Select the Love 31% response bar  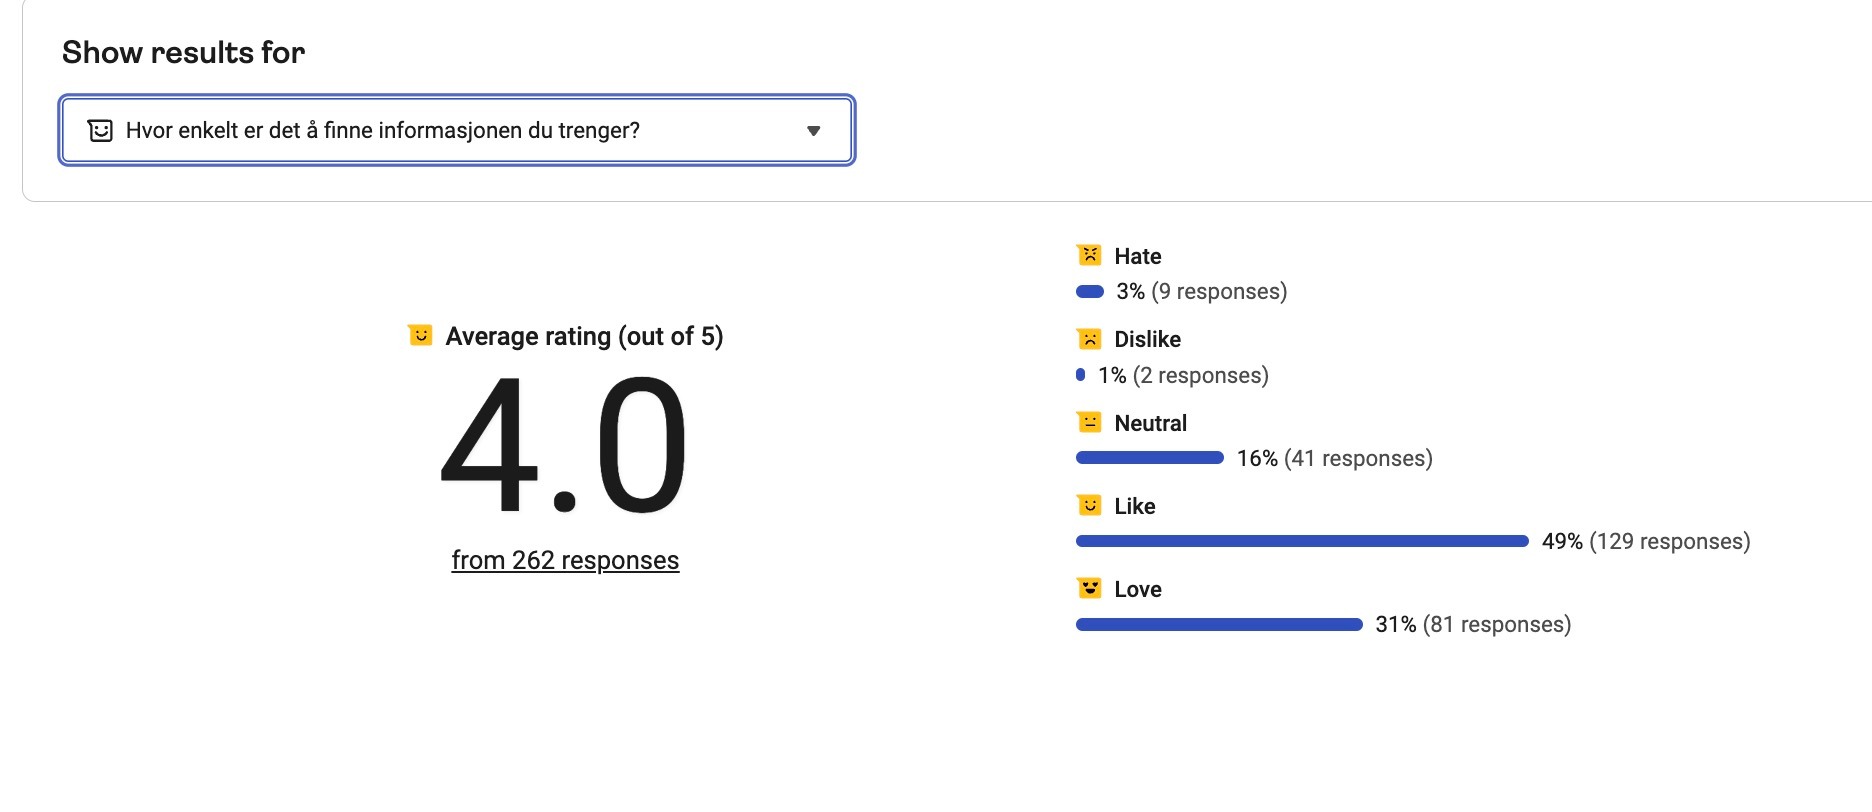click(x=1218, y=625)
